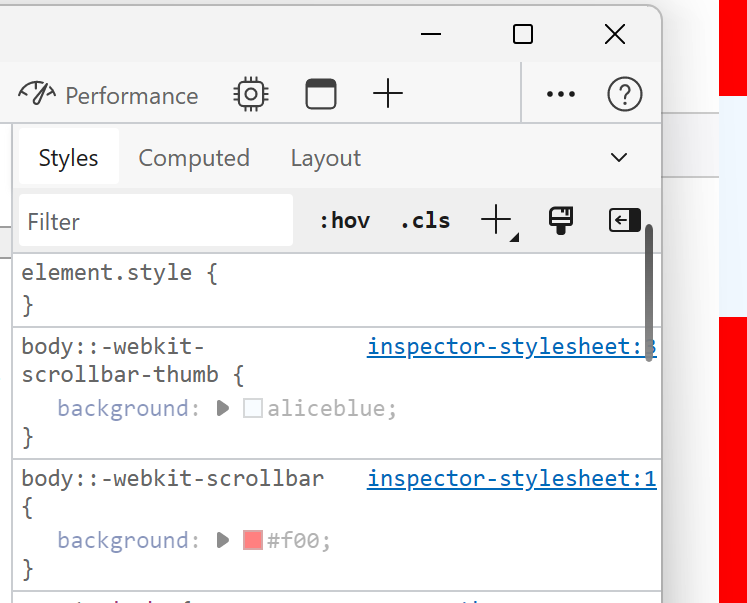Toggle the computed styles sidebar icon
The image size is (747, 603).
pyautogui.click(x=625, y=220)
